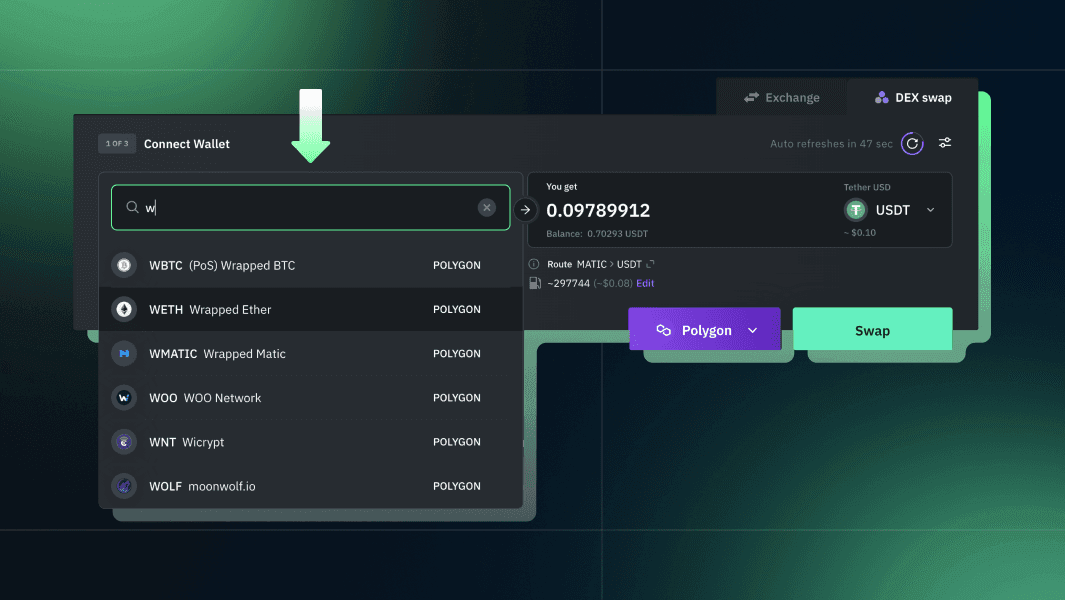Focus the token search input
Viewport: 1065px width, 600px height.
tap(310, 207)
